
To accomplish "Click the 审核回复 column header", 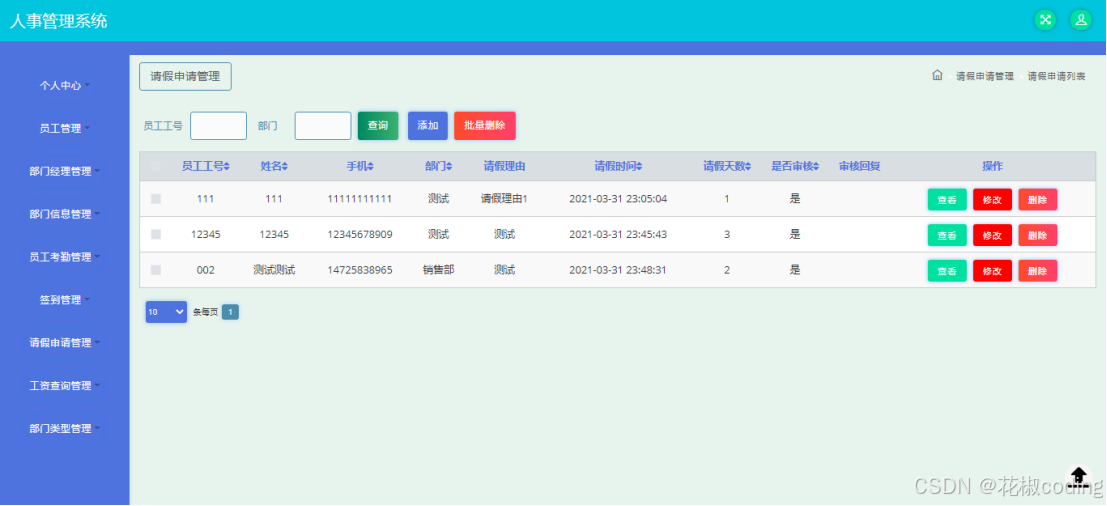I will [x=859, y=167].
